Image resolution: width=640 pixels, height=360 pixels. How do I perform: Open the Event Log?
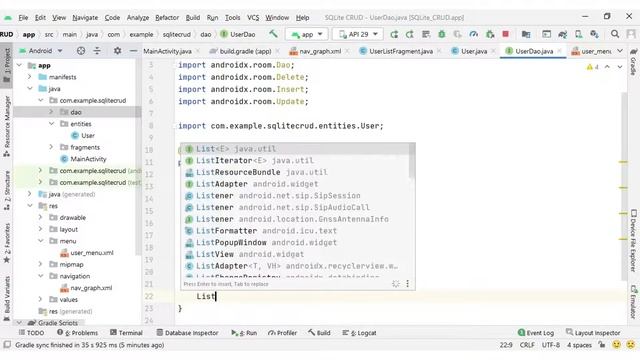(x=536, y=333)
